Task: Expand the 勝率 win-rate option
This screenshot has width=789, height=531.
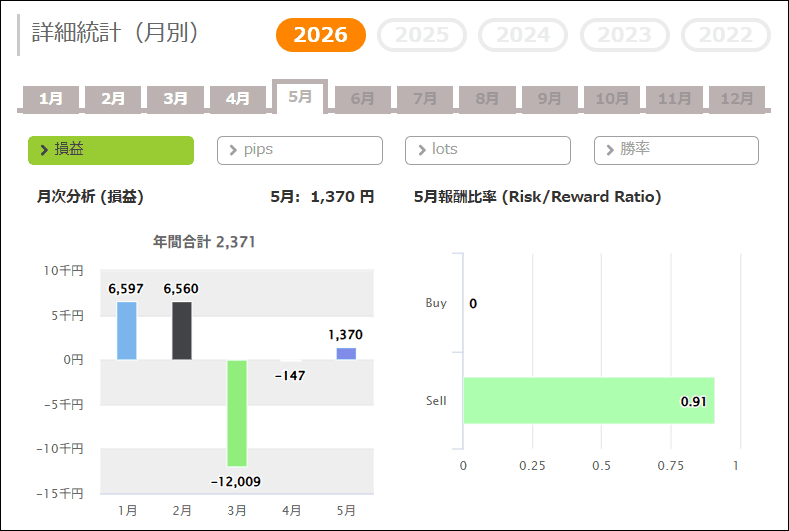Action: [676, 150]
